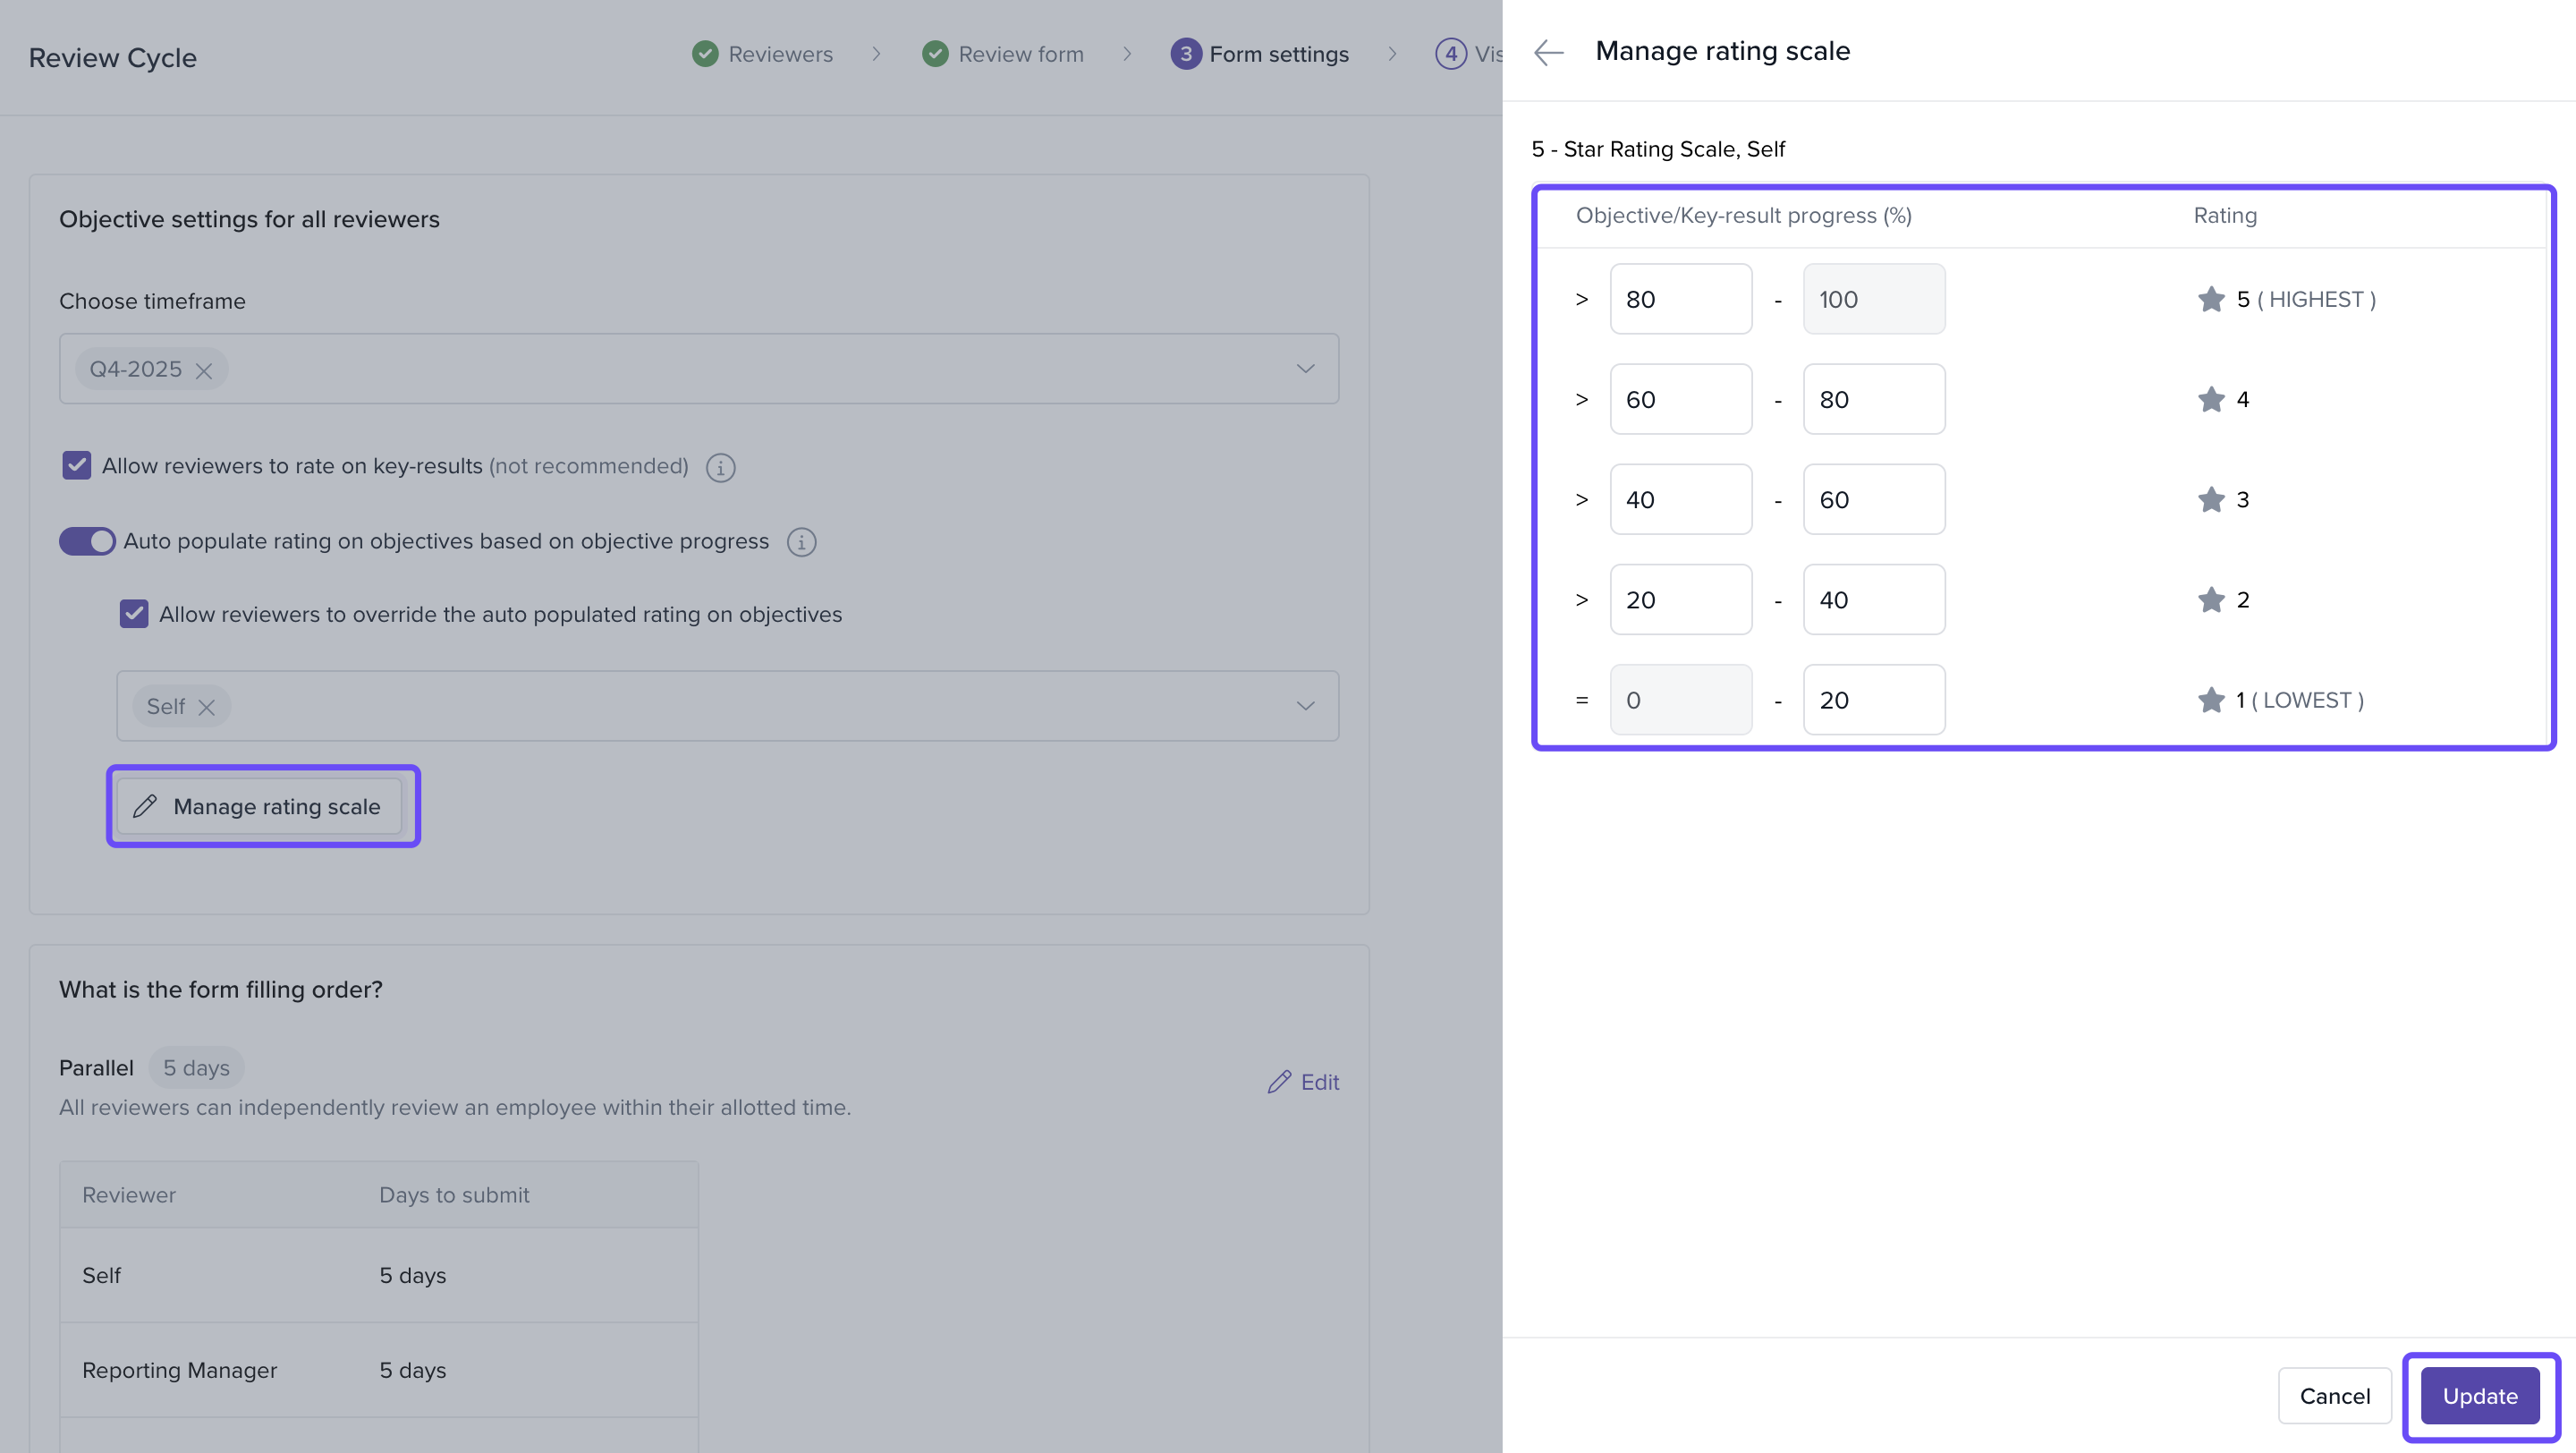
Task: Click the 1 (LOWEST) star icon
Action: (2210, 700)
